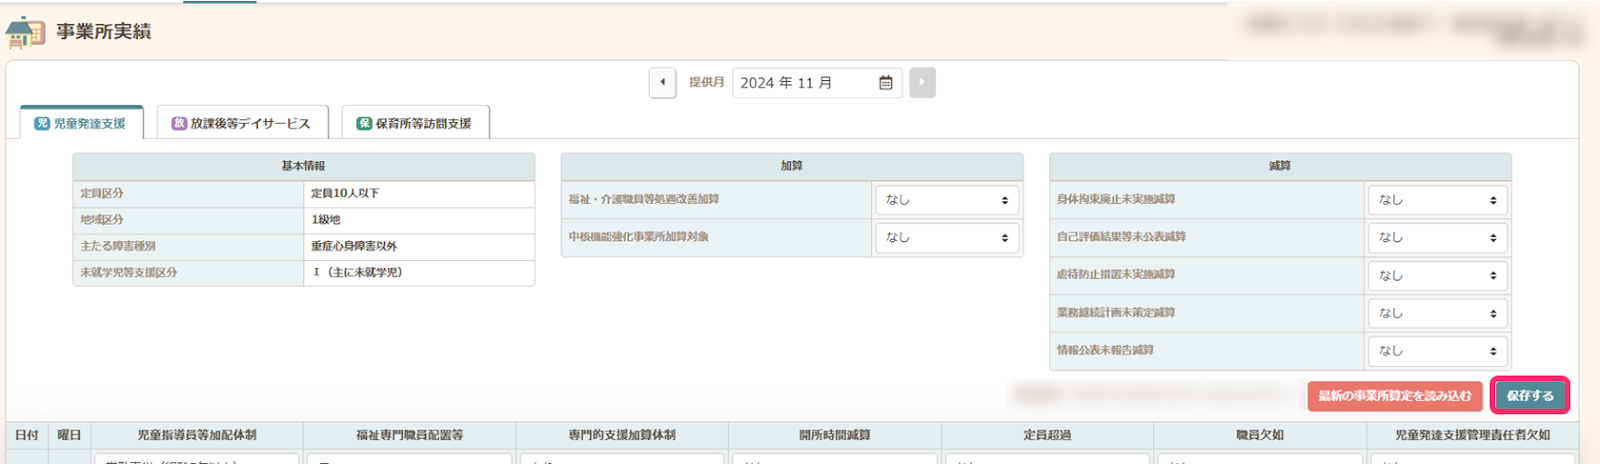Go to next month with right arrow

click(922, 83)
